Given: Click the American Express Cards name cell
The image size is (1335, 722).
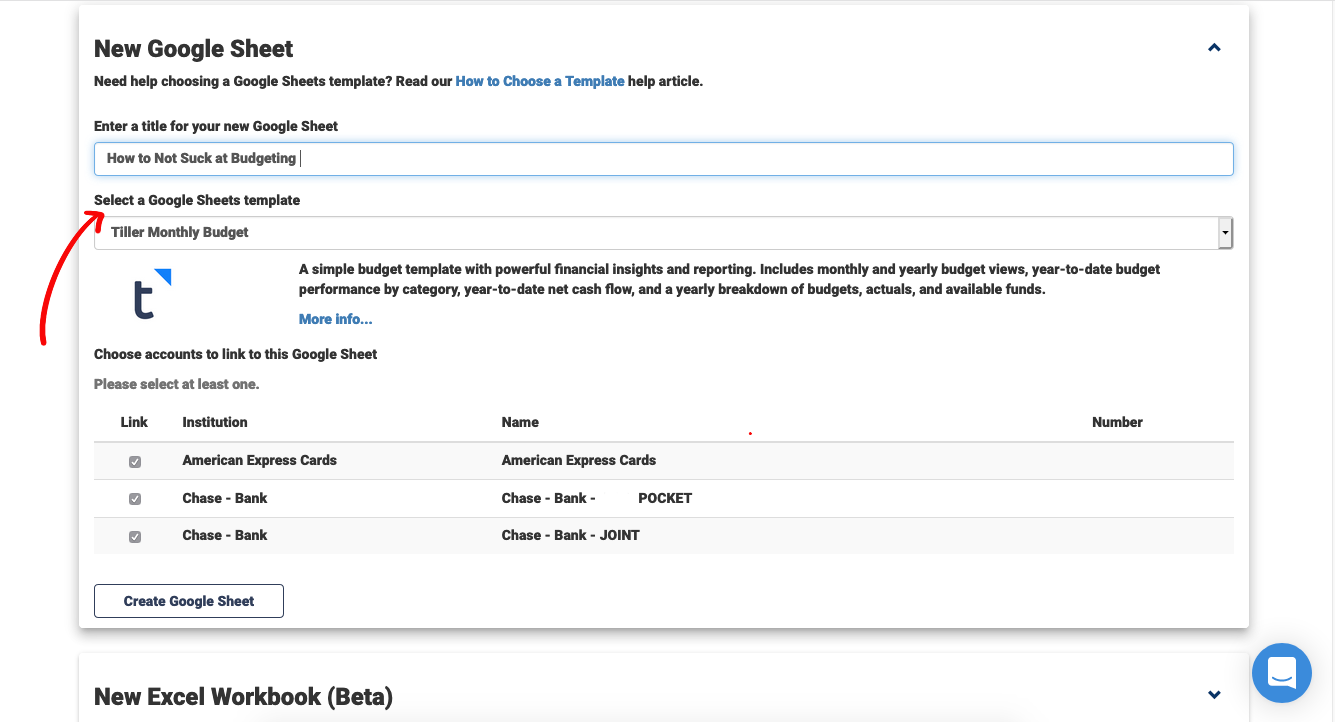Looking at the screenshot, I should [x=578, y=460].
